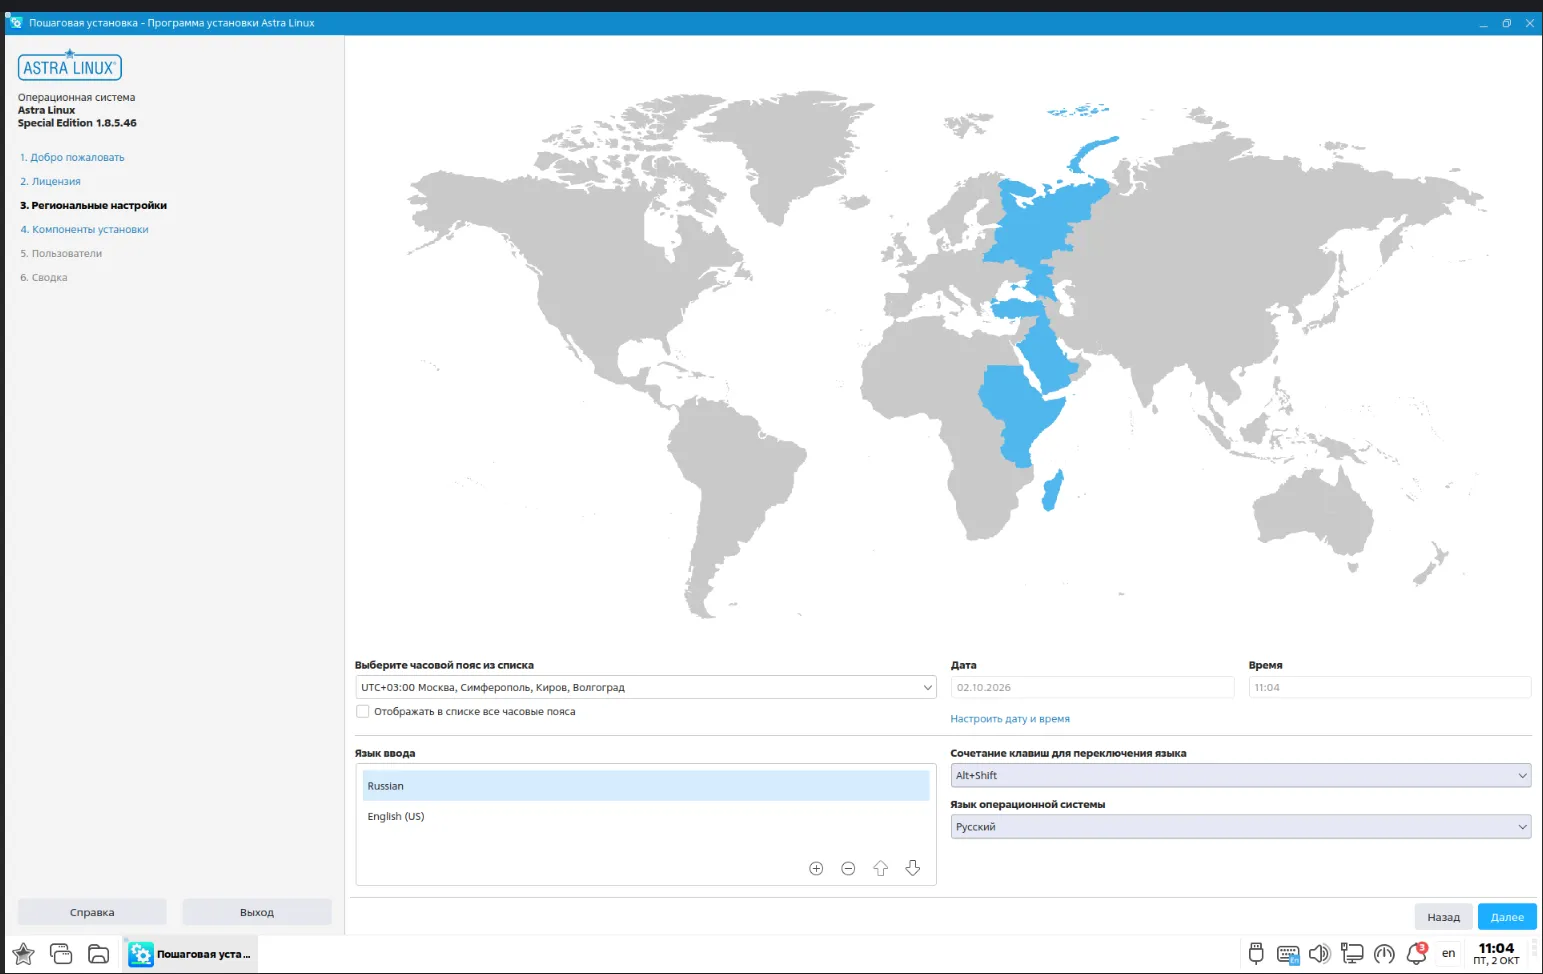The image size is (1543, 974).
Task: Click the installer icon in the window title bar
Action: (15, 23)
